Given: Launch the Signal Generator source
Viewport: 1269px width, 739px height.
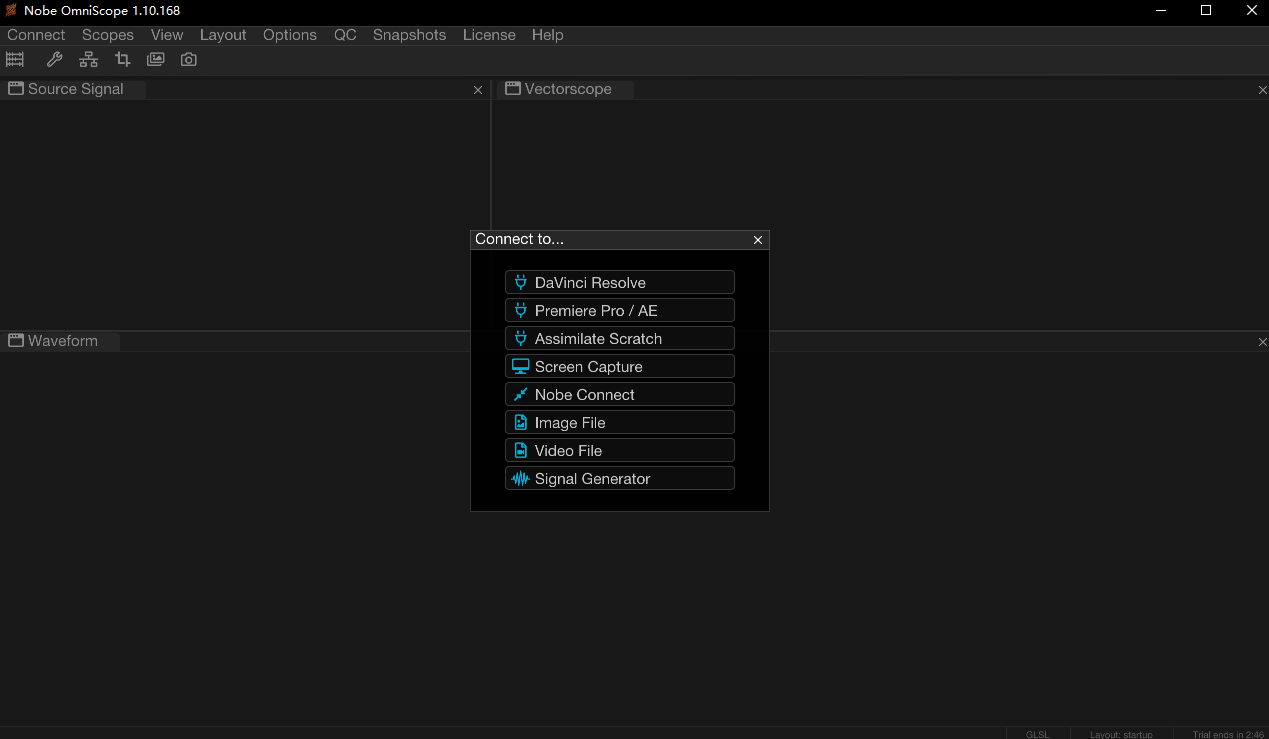Looking at the screenshot, I should (x=619, y=479).
